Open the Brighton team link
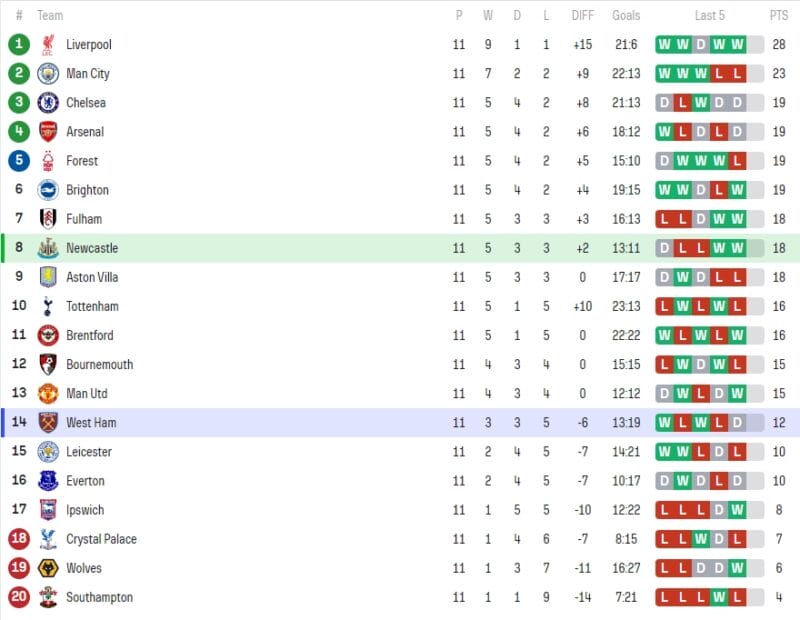 87,190
